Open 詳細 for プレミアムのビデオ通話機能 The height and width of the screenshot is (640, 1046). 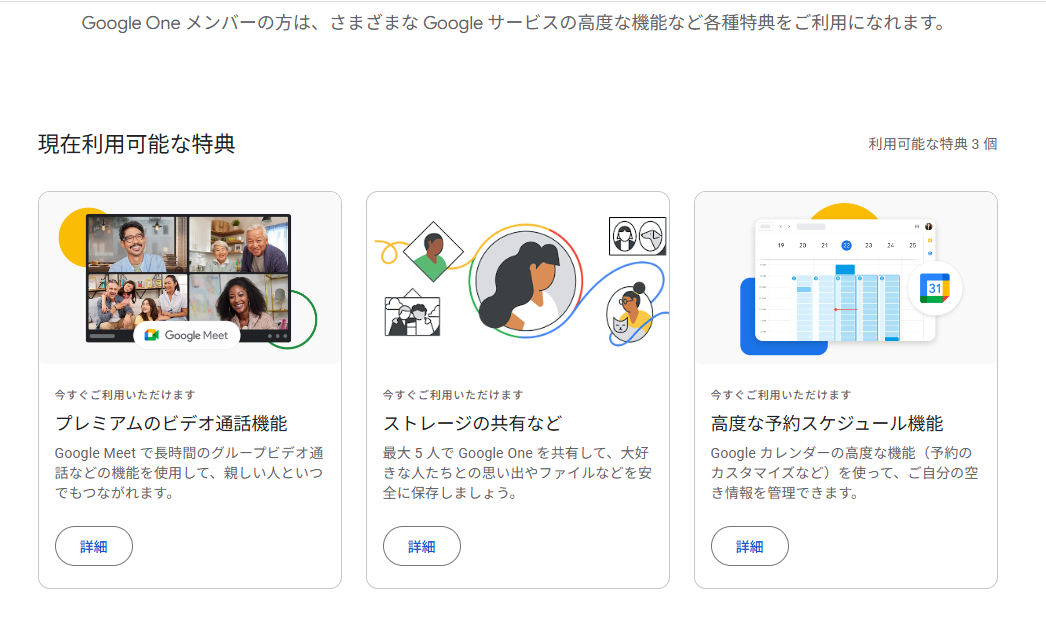coord(94,546)
